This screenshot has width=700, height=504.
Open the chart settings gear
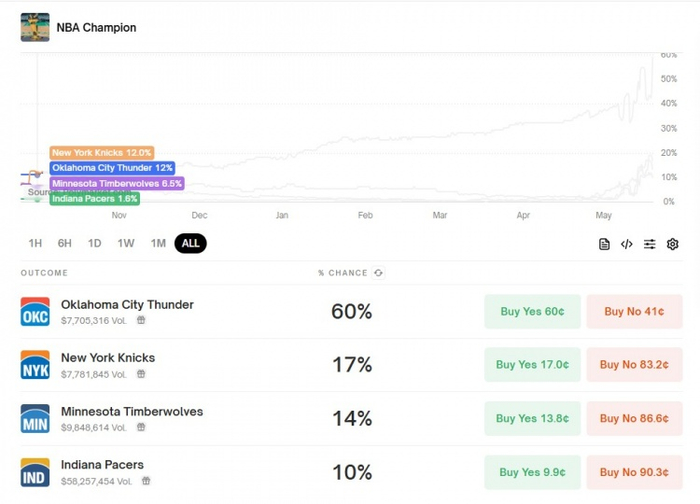click(673, 244)
